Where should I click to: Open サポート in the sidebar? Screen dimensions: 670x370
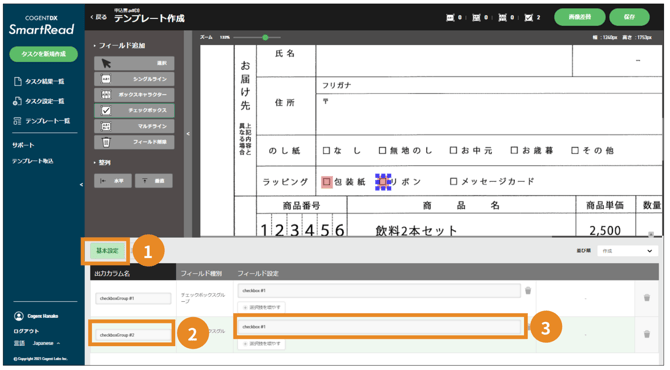click(x=23, y=145)
